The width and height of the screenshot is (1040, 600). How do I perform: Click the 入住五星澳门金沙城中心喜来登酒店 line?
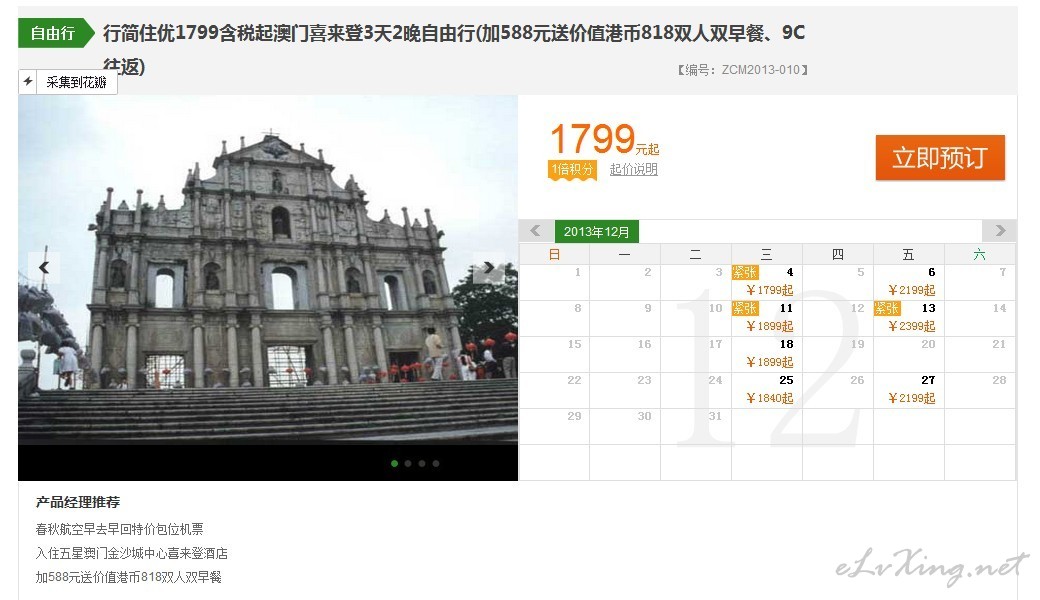coord(131,553)
